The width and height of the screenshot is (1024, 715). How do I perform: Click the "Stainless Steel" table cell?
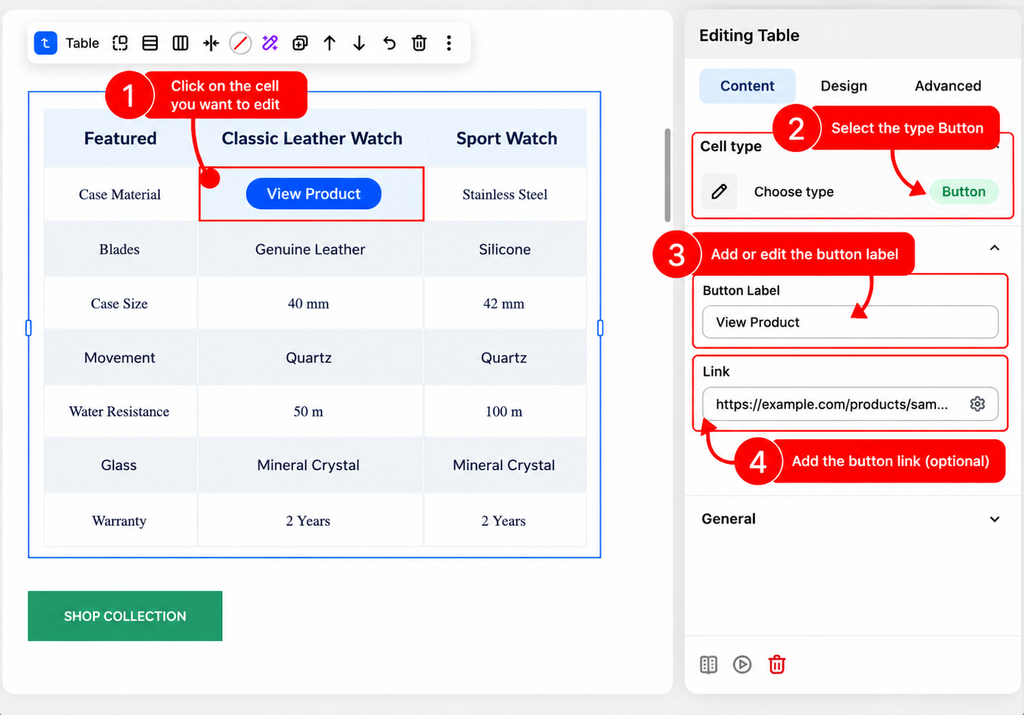[x=505, y=195]
